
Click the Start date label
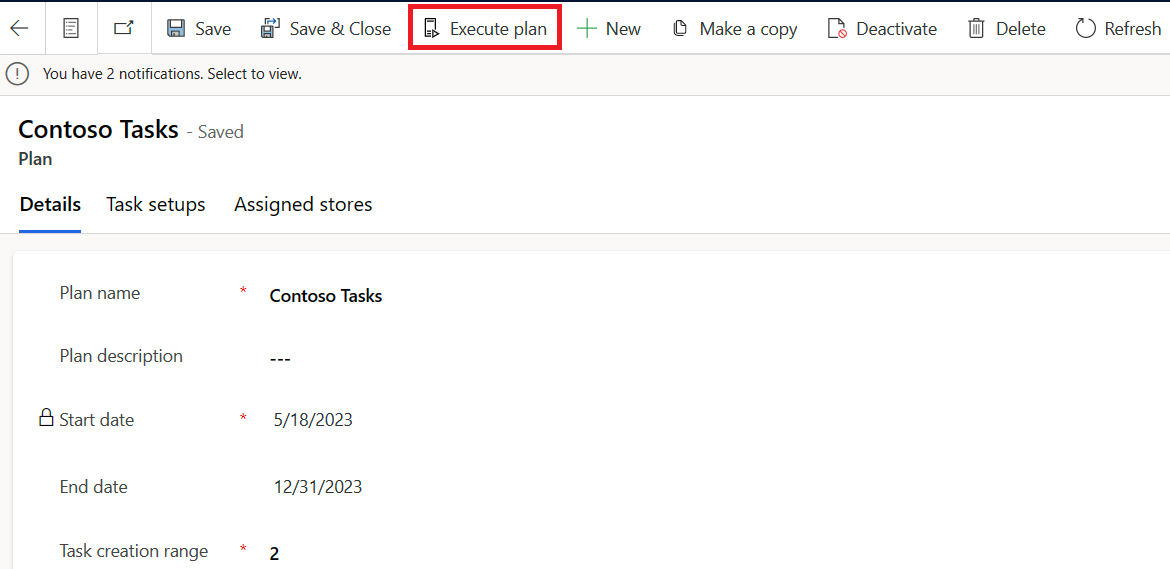97,420
